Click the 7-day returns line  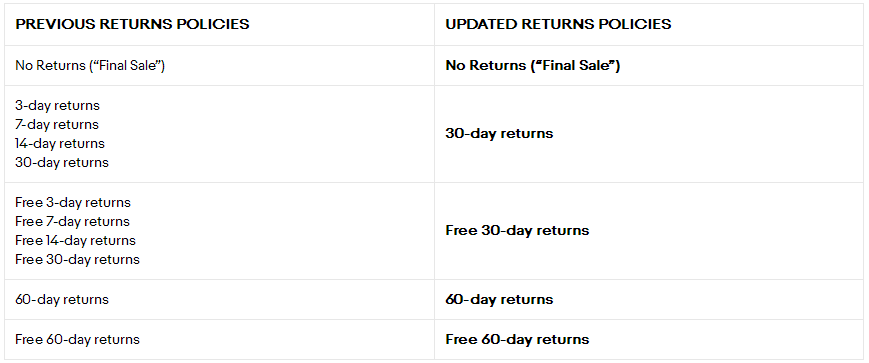[57, 124]
